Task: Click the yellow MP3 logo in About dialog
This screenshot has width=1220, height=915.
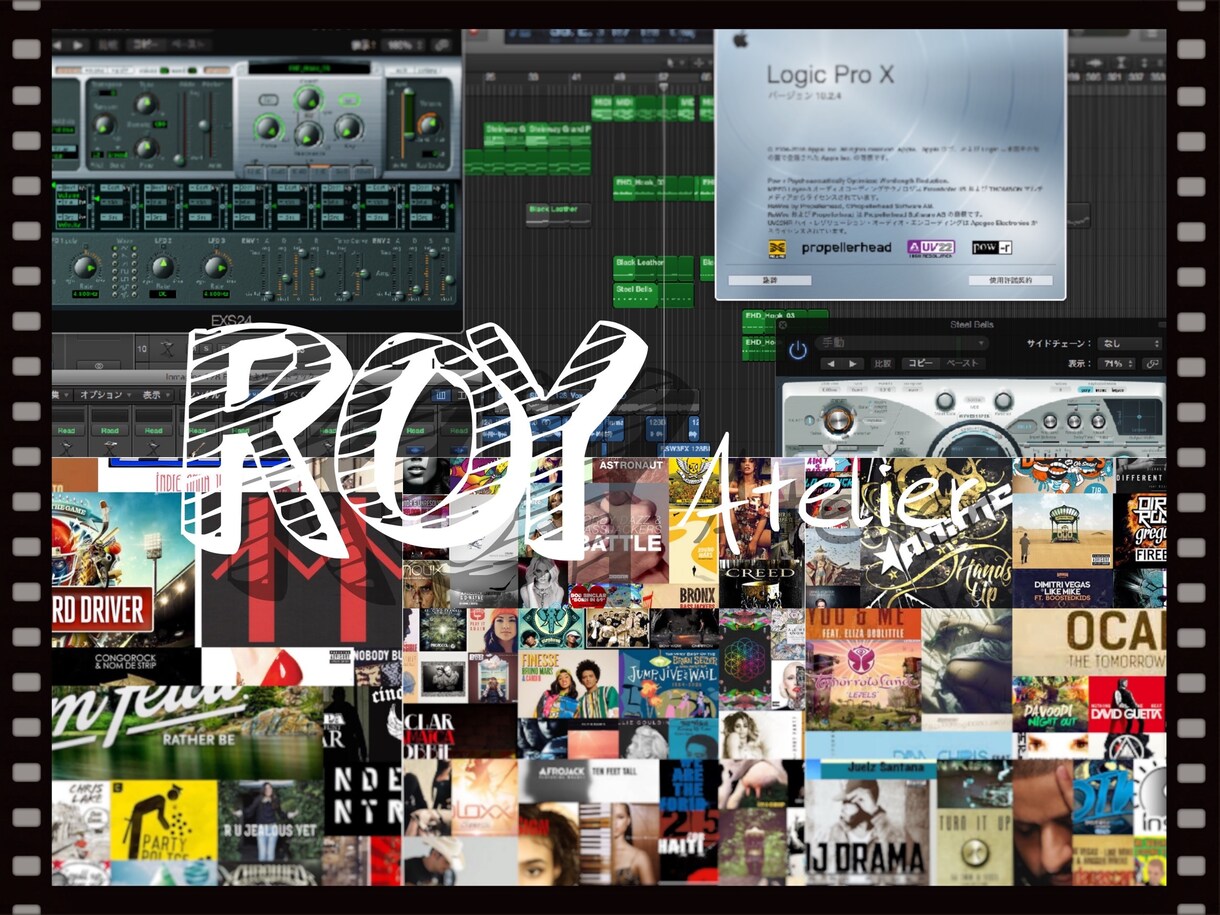Action: (778, 248)
